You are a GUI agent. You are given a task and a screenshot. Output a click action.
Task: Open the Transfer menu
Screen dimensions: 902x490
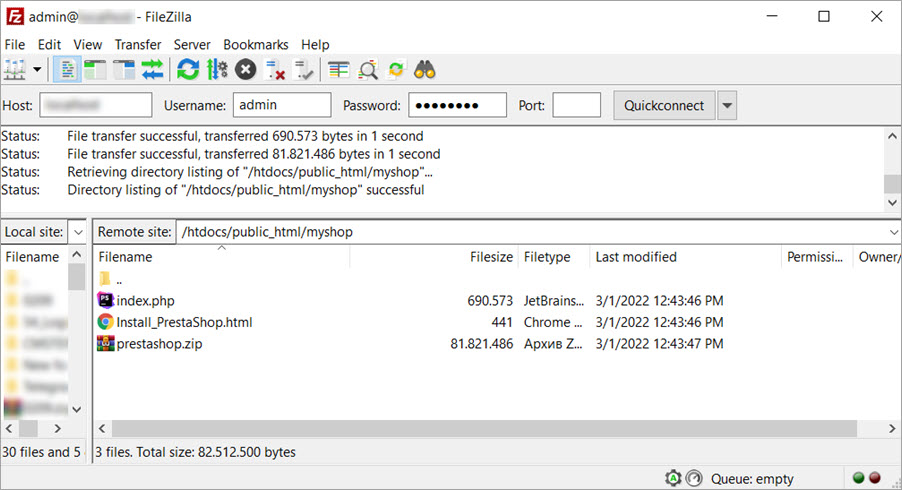[138, 45]
